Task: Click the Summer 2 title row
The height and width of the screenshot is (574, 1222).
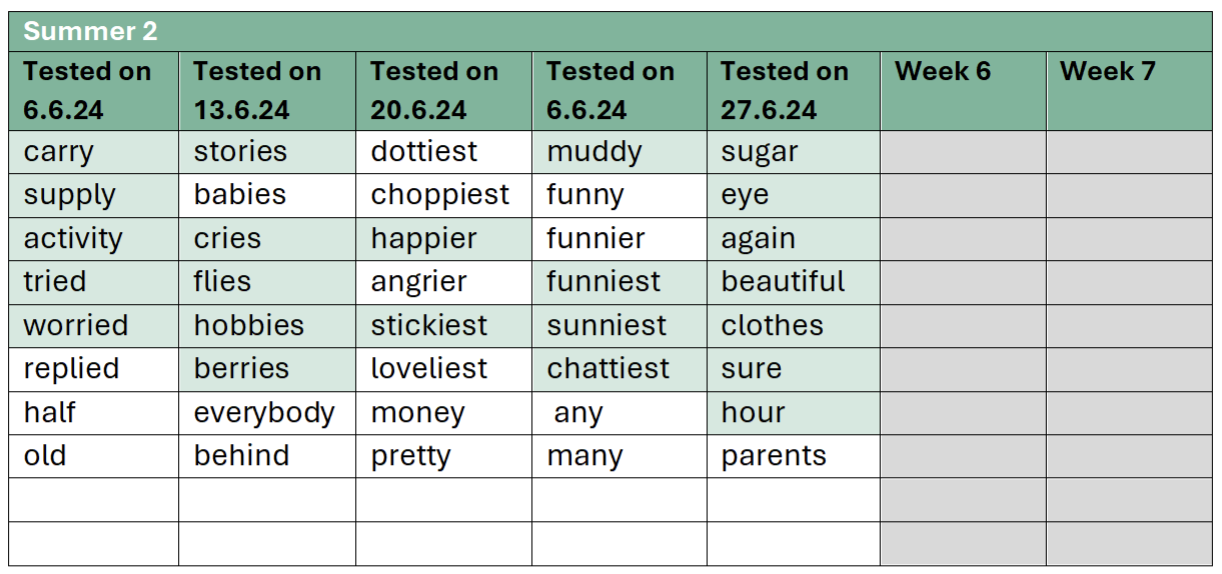Action: tap(611, 31)
